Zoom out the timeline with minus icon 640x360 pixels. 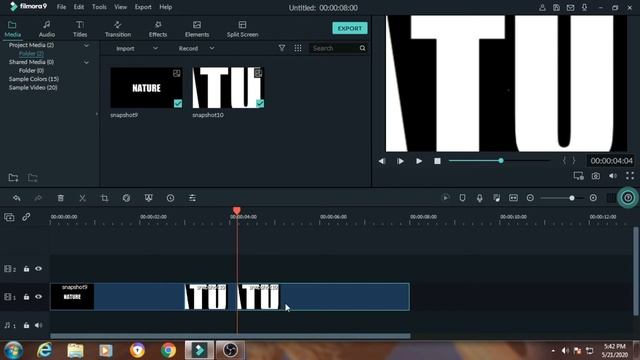(530, 198)
